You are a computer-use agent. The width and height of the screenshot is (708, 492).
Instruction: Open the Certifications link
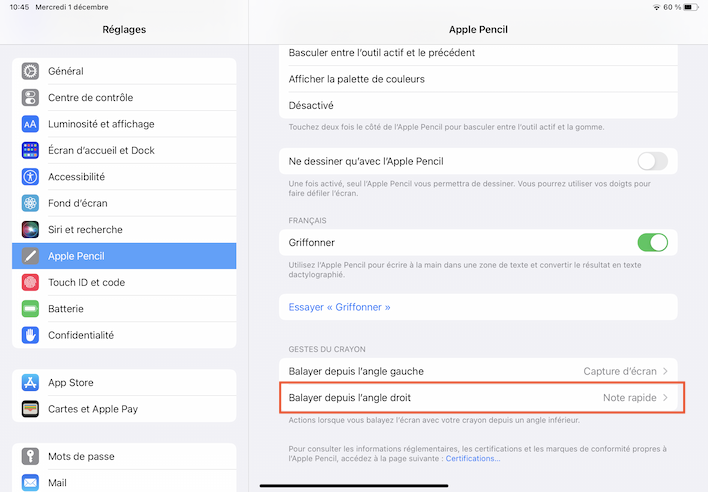pos(471,458)
